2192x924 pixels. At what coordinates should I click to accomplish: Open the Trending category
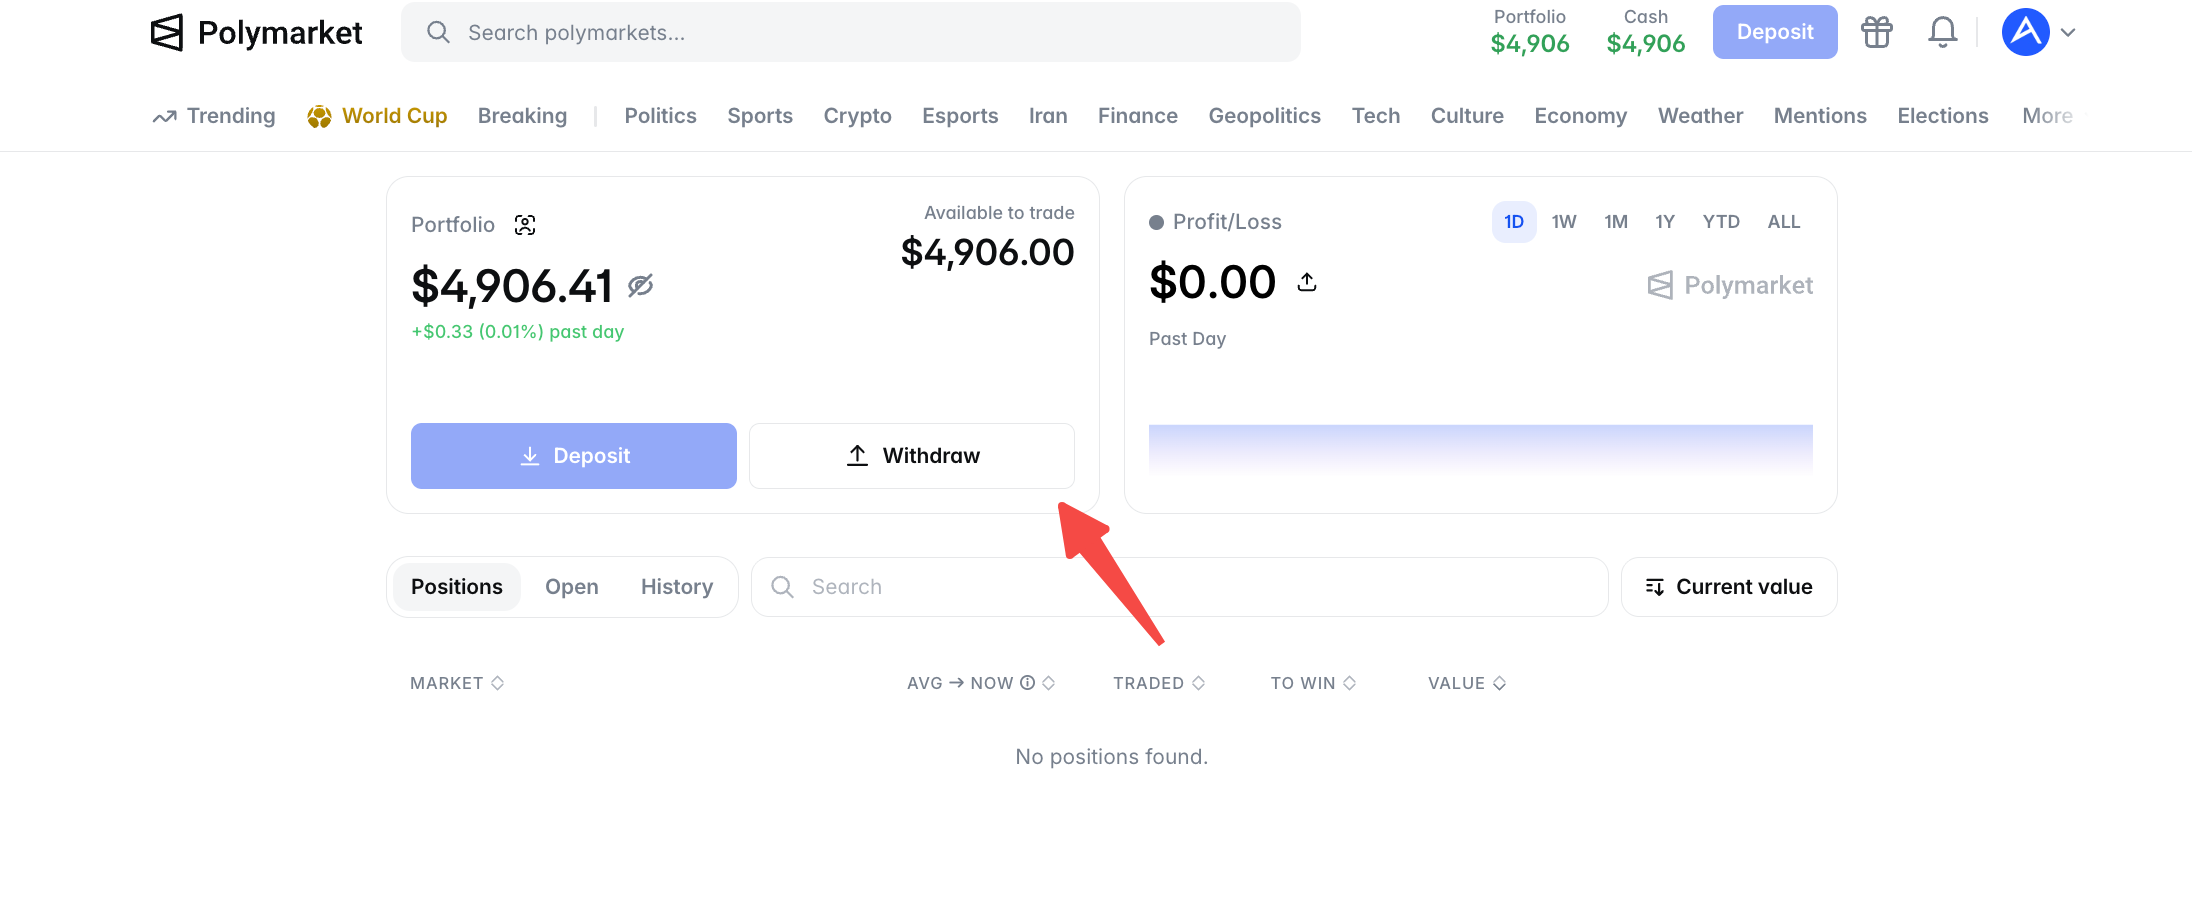pyautogui.click(x=214, y=116)
